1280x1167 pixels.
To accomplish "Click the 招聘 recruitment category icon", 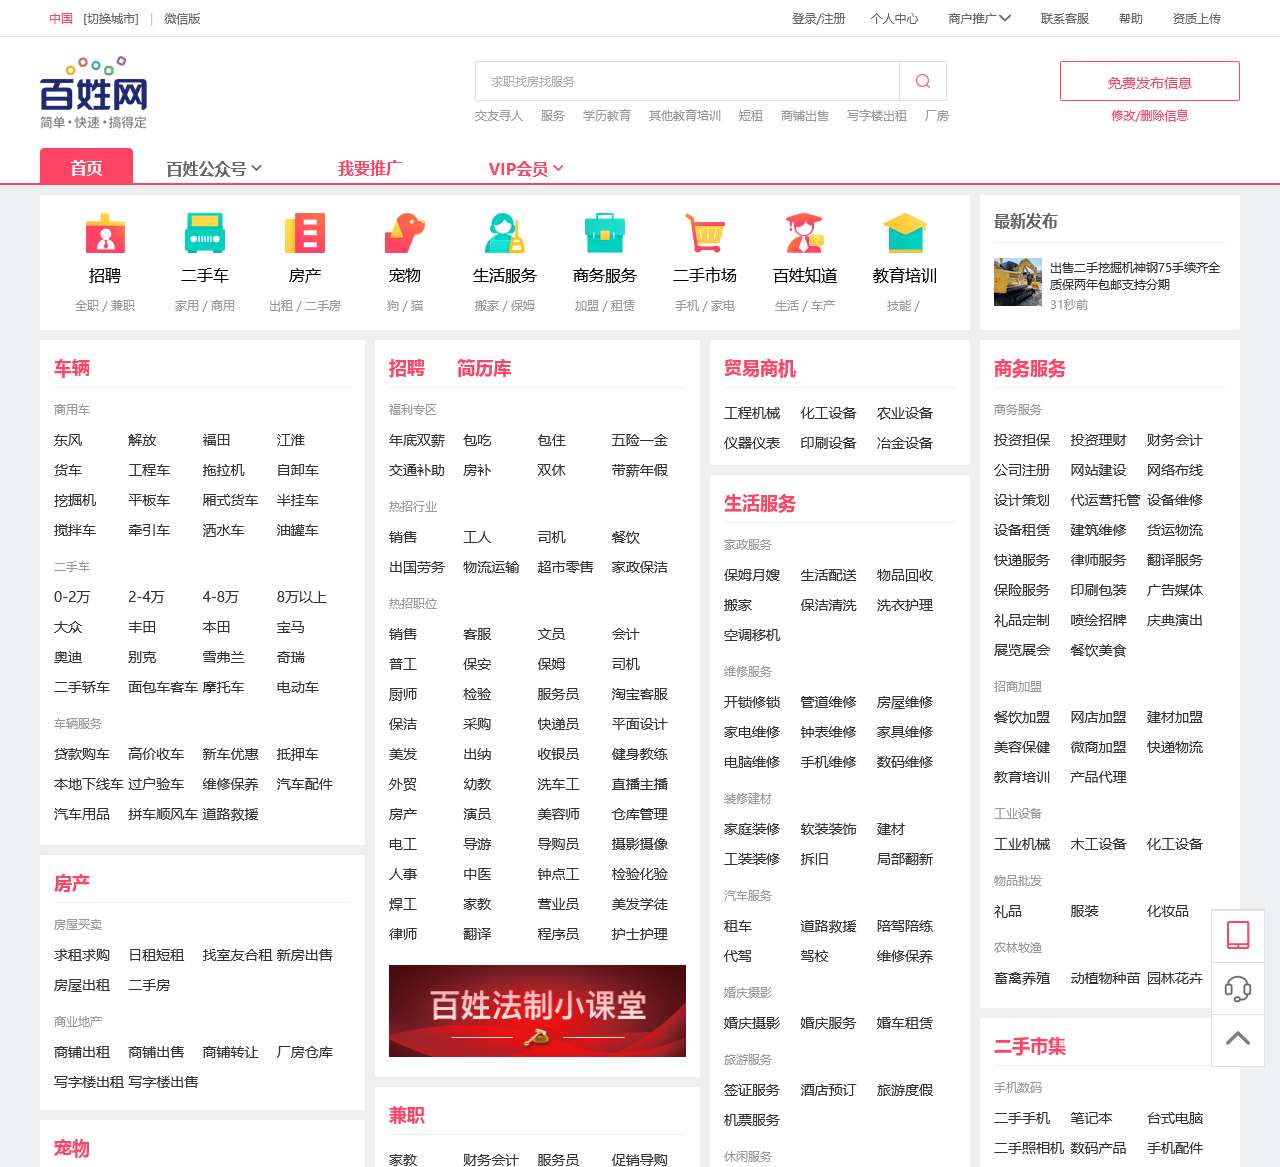I will [x=105, y=234].
